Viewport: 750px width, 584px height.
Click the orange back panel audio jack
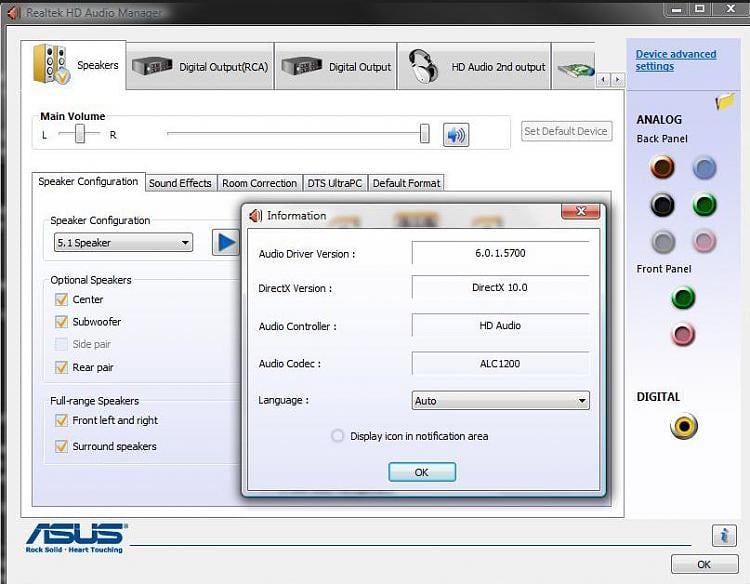coord(662,167)
